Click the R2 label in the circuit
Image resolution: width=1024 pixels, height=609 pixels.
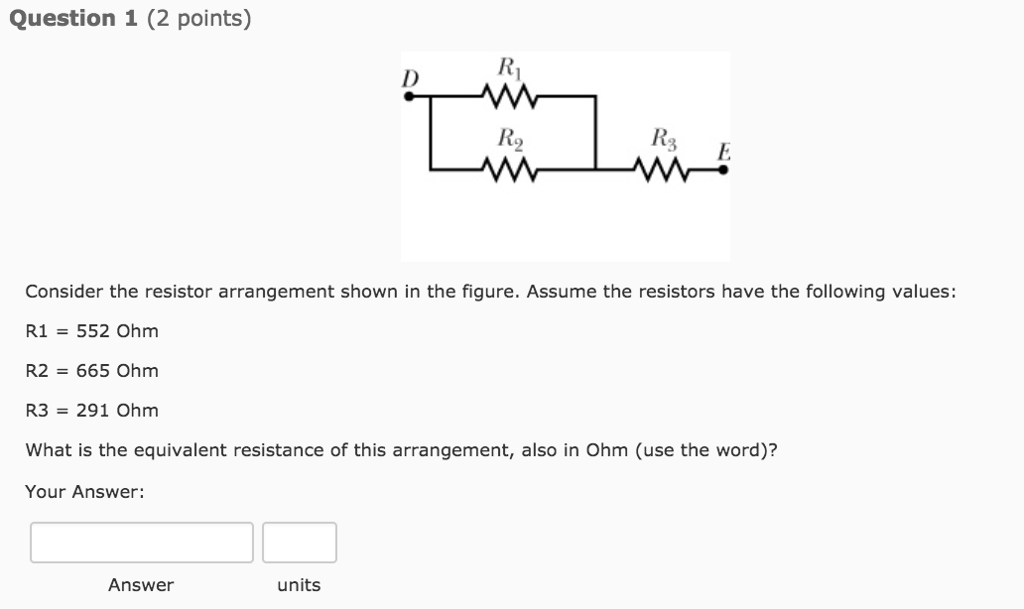pyautogui.click(x=511, y=139)
